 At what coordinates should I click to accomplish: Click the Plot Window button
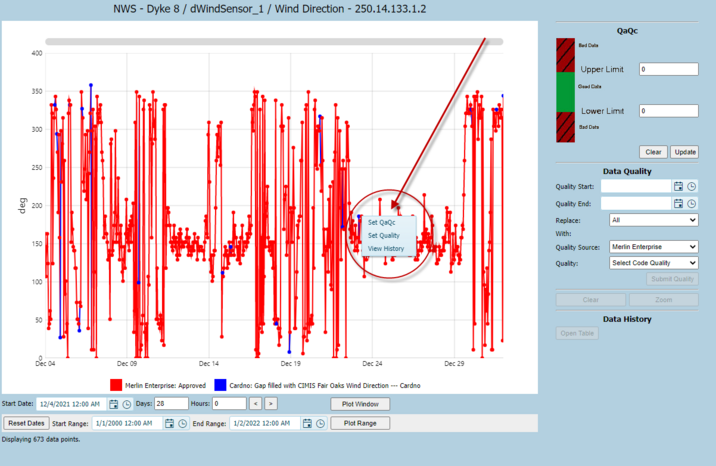click(x=360, y=404)
